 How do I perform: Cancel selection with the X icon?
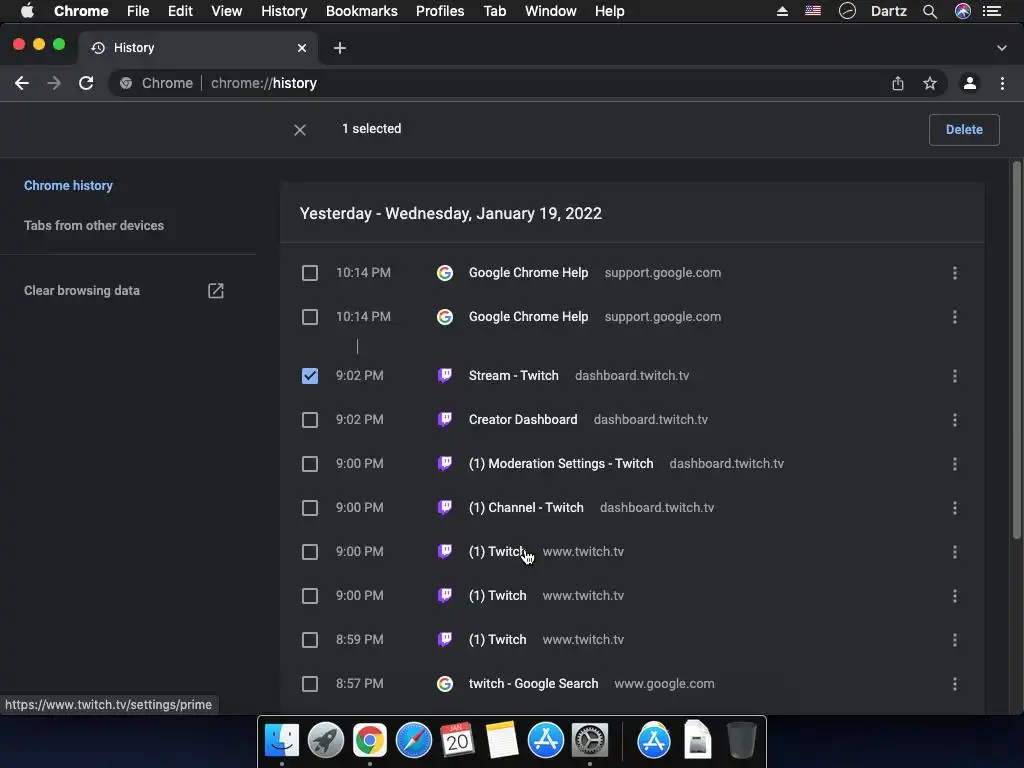(300, 130)
